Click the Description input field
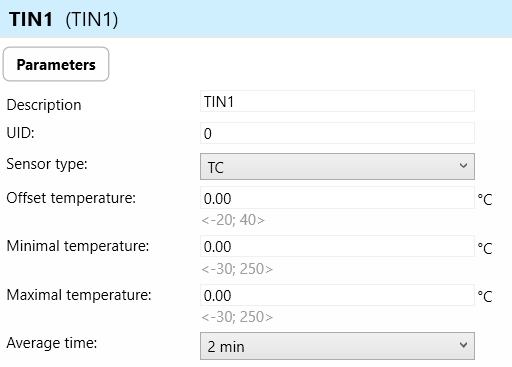 coord(337,101)
